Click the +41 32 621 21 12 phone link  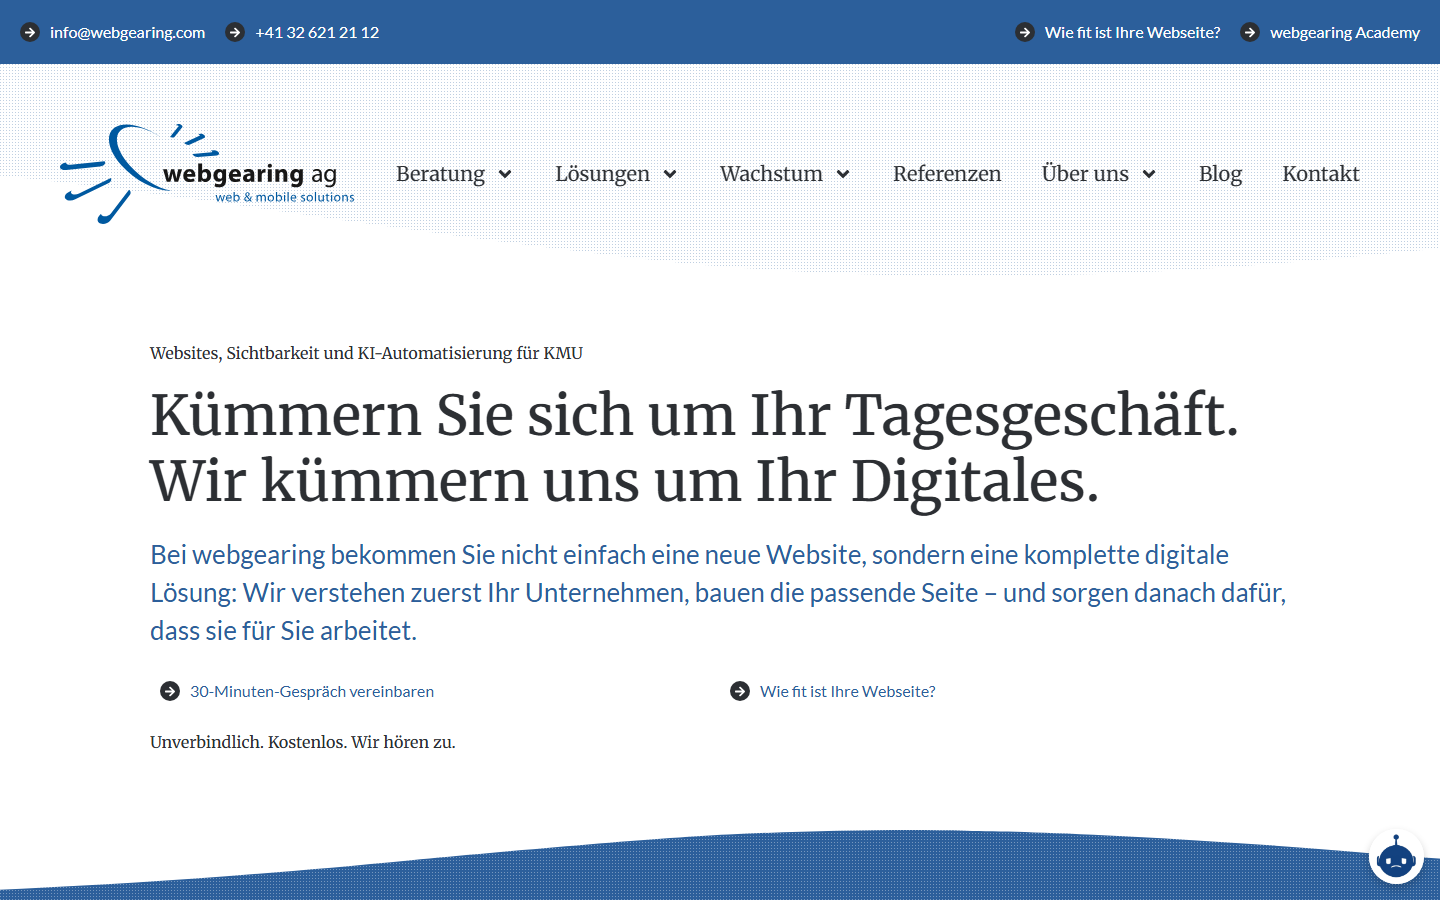click(317, 32)
